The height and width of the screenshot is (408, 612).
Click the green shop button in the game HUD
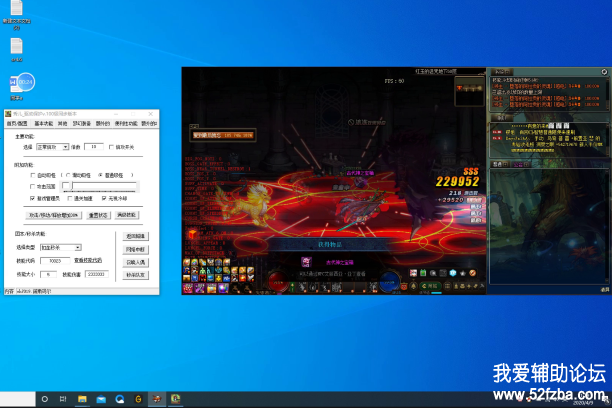(x=430, y=286)
